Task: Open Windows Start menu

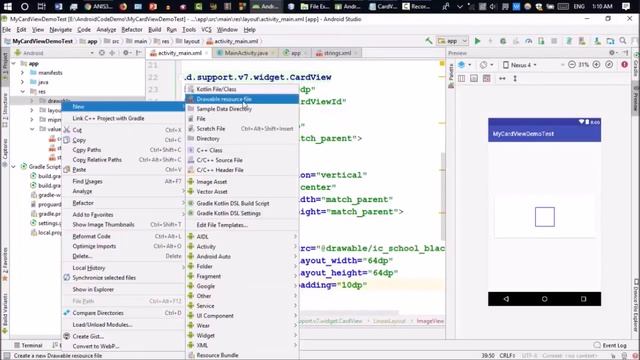Action: coord(7,6)
